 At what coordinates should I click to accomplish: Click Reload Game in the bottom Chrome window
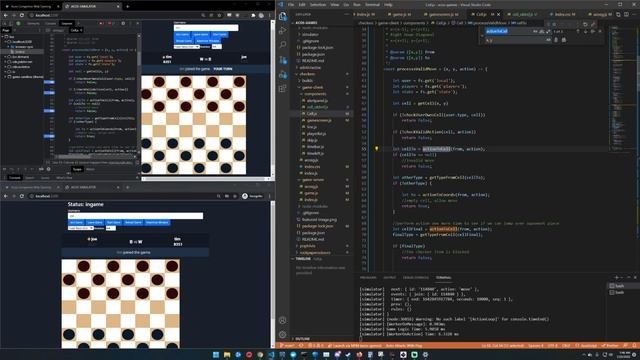[133, 222]
